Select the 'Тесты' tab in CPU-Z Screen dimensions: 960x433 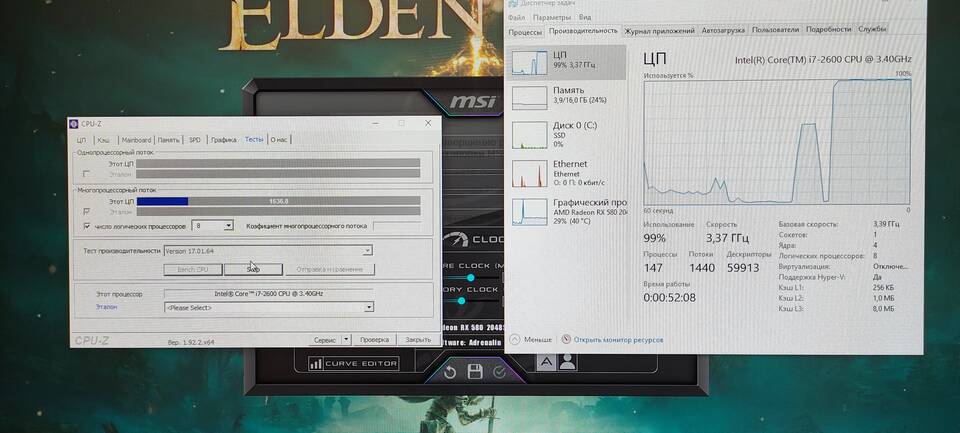pos(254,139)
